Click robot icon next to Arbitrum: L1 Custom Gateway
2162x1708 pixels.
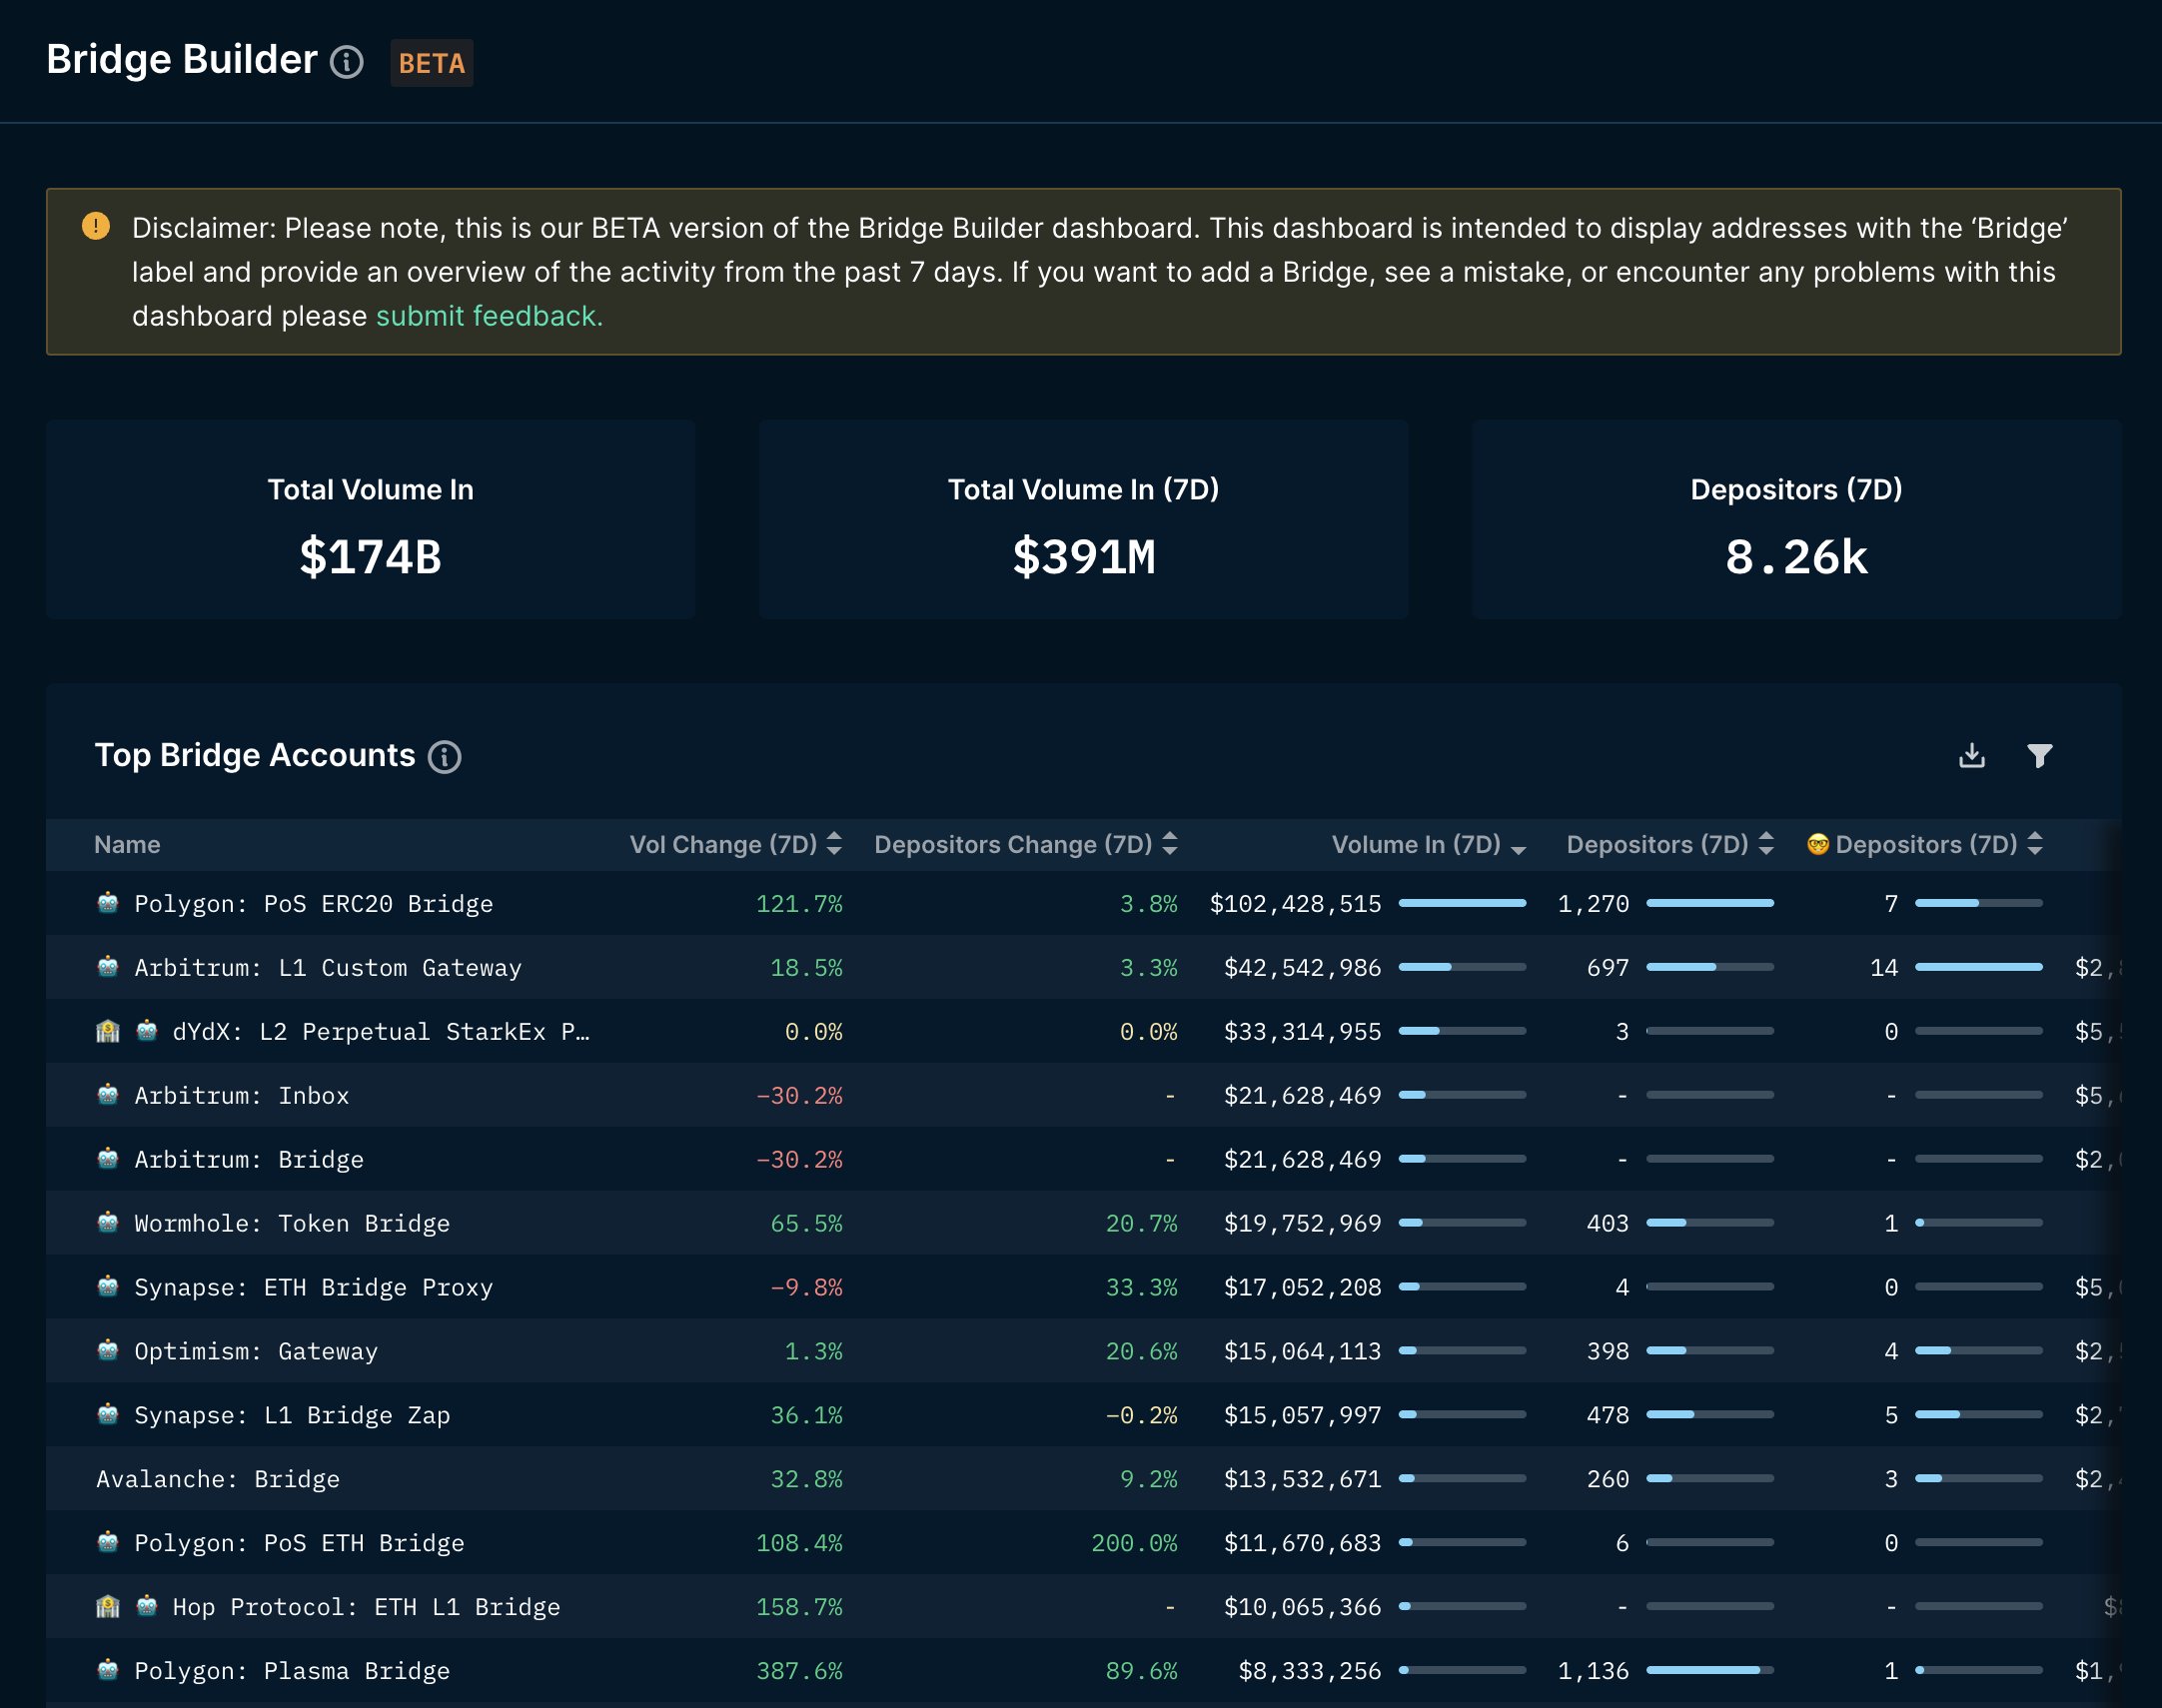click(x=108, y=967)
